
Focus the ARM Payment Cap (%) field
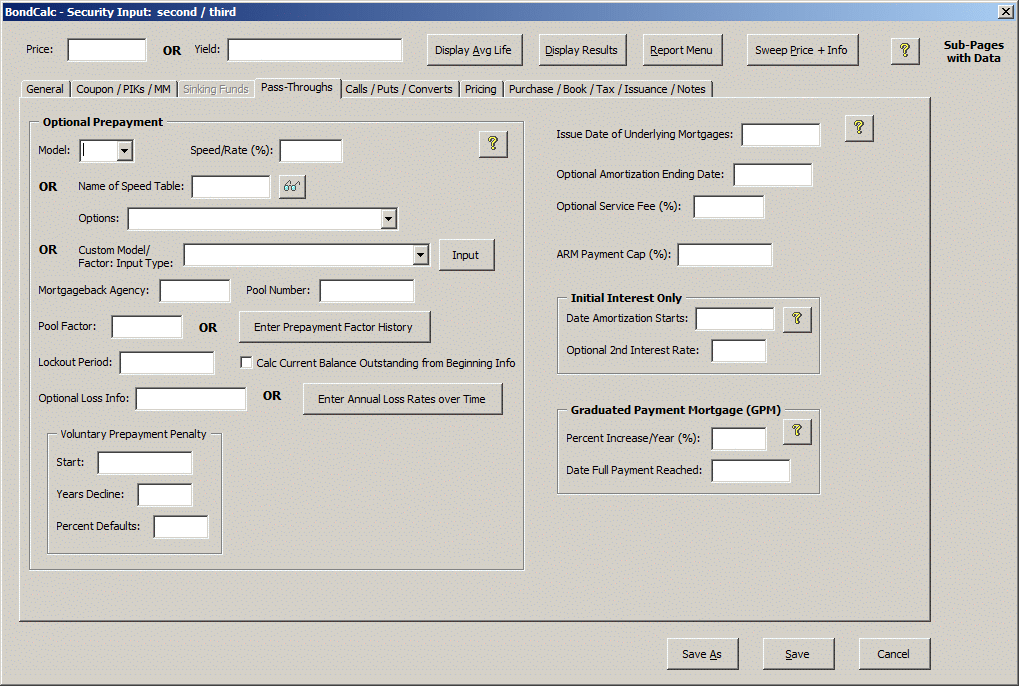tap(724, 255)
